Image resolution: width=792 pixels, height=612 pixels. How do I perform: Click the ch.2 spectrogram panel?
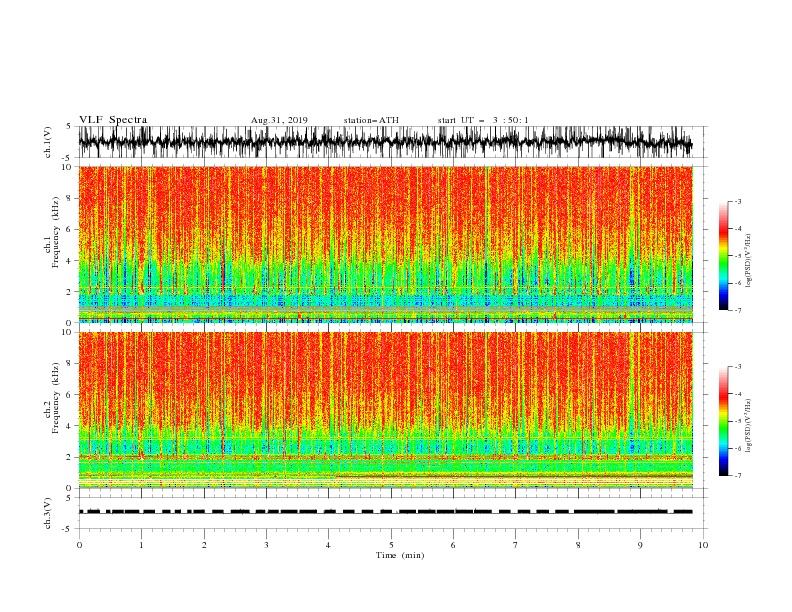coord(386,410)
